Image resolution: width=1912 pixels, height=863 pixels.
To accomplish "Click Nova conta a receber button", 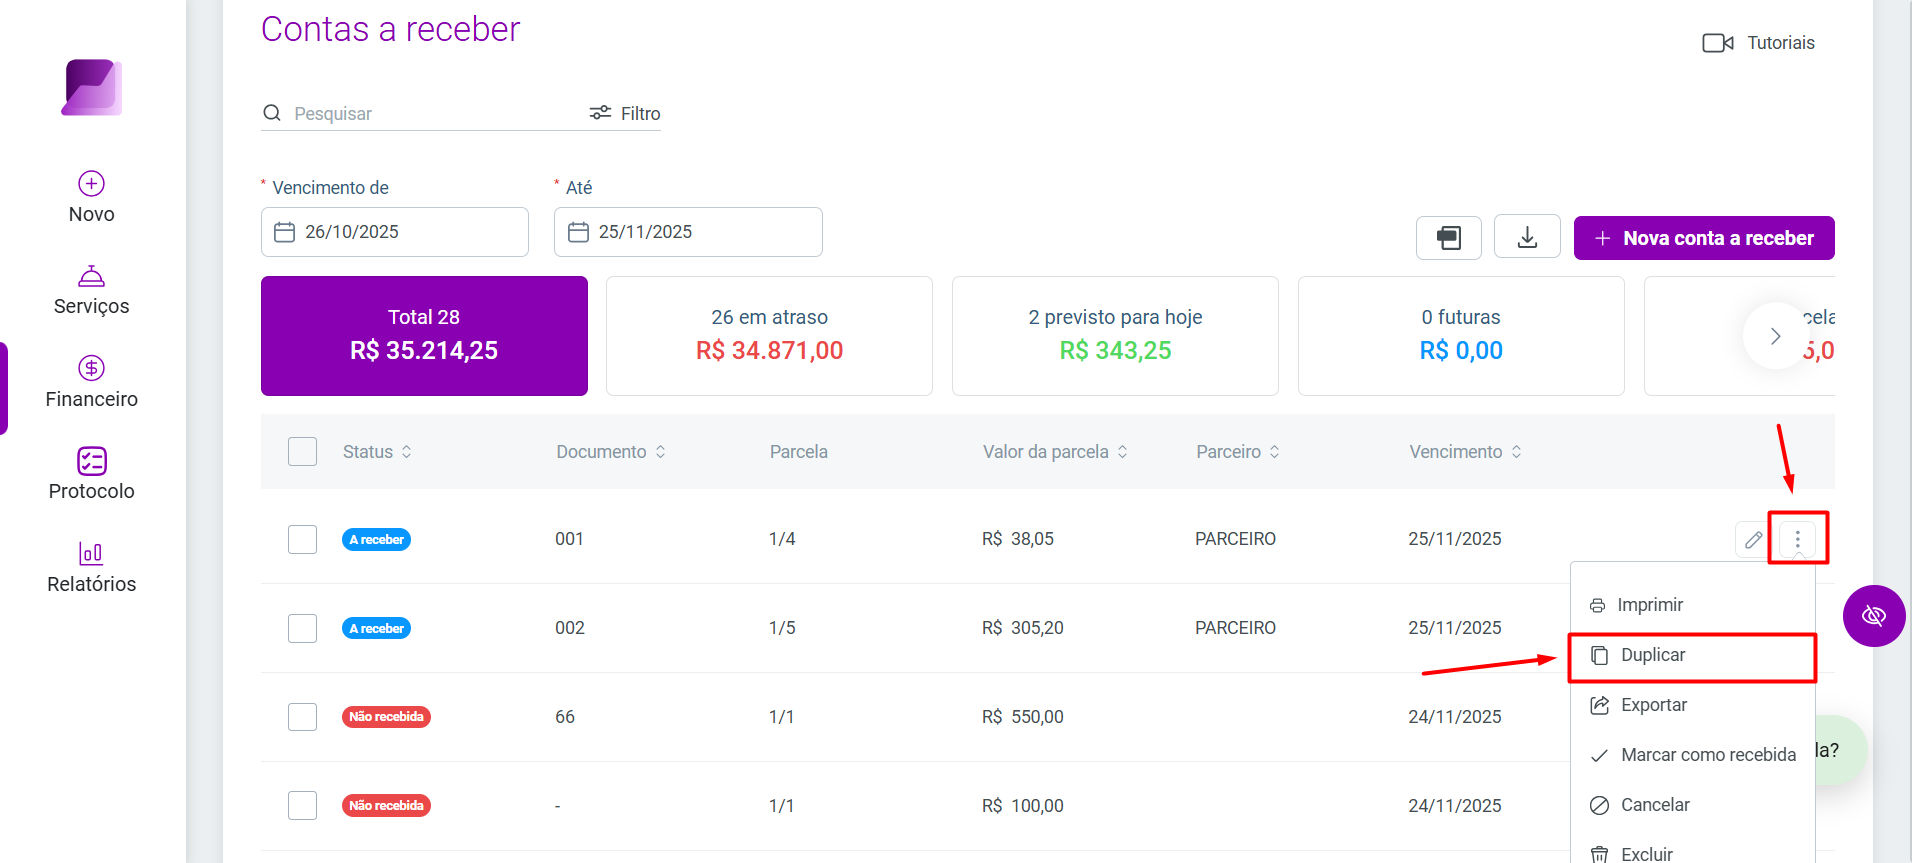I will (x=1704, y=238).
